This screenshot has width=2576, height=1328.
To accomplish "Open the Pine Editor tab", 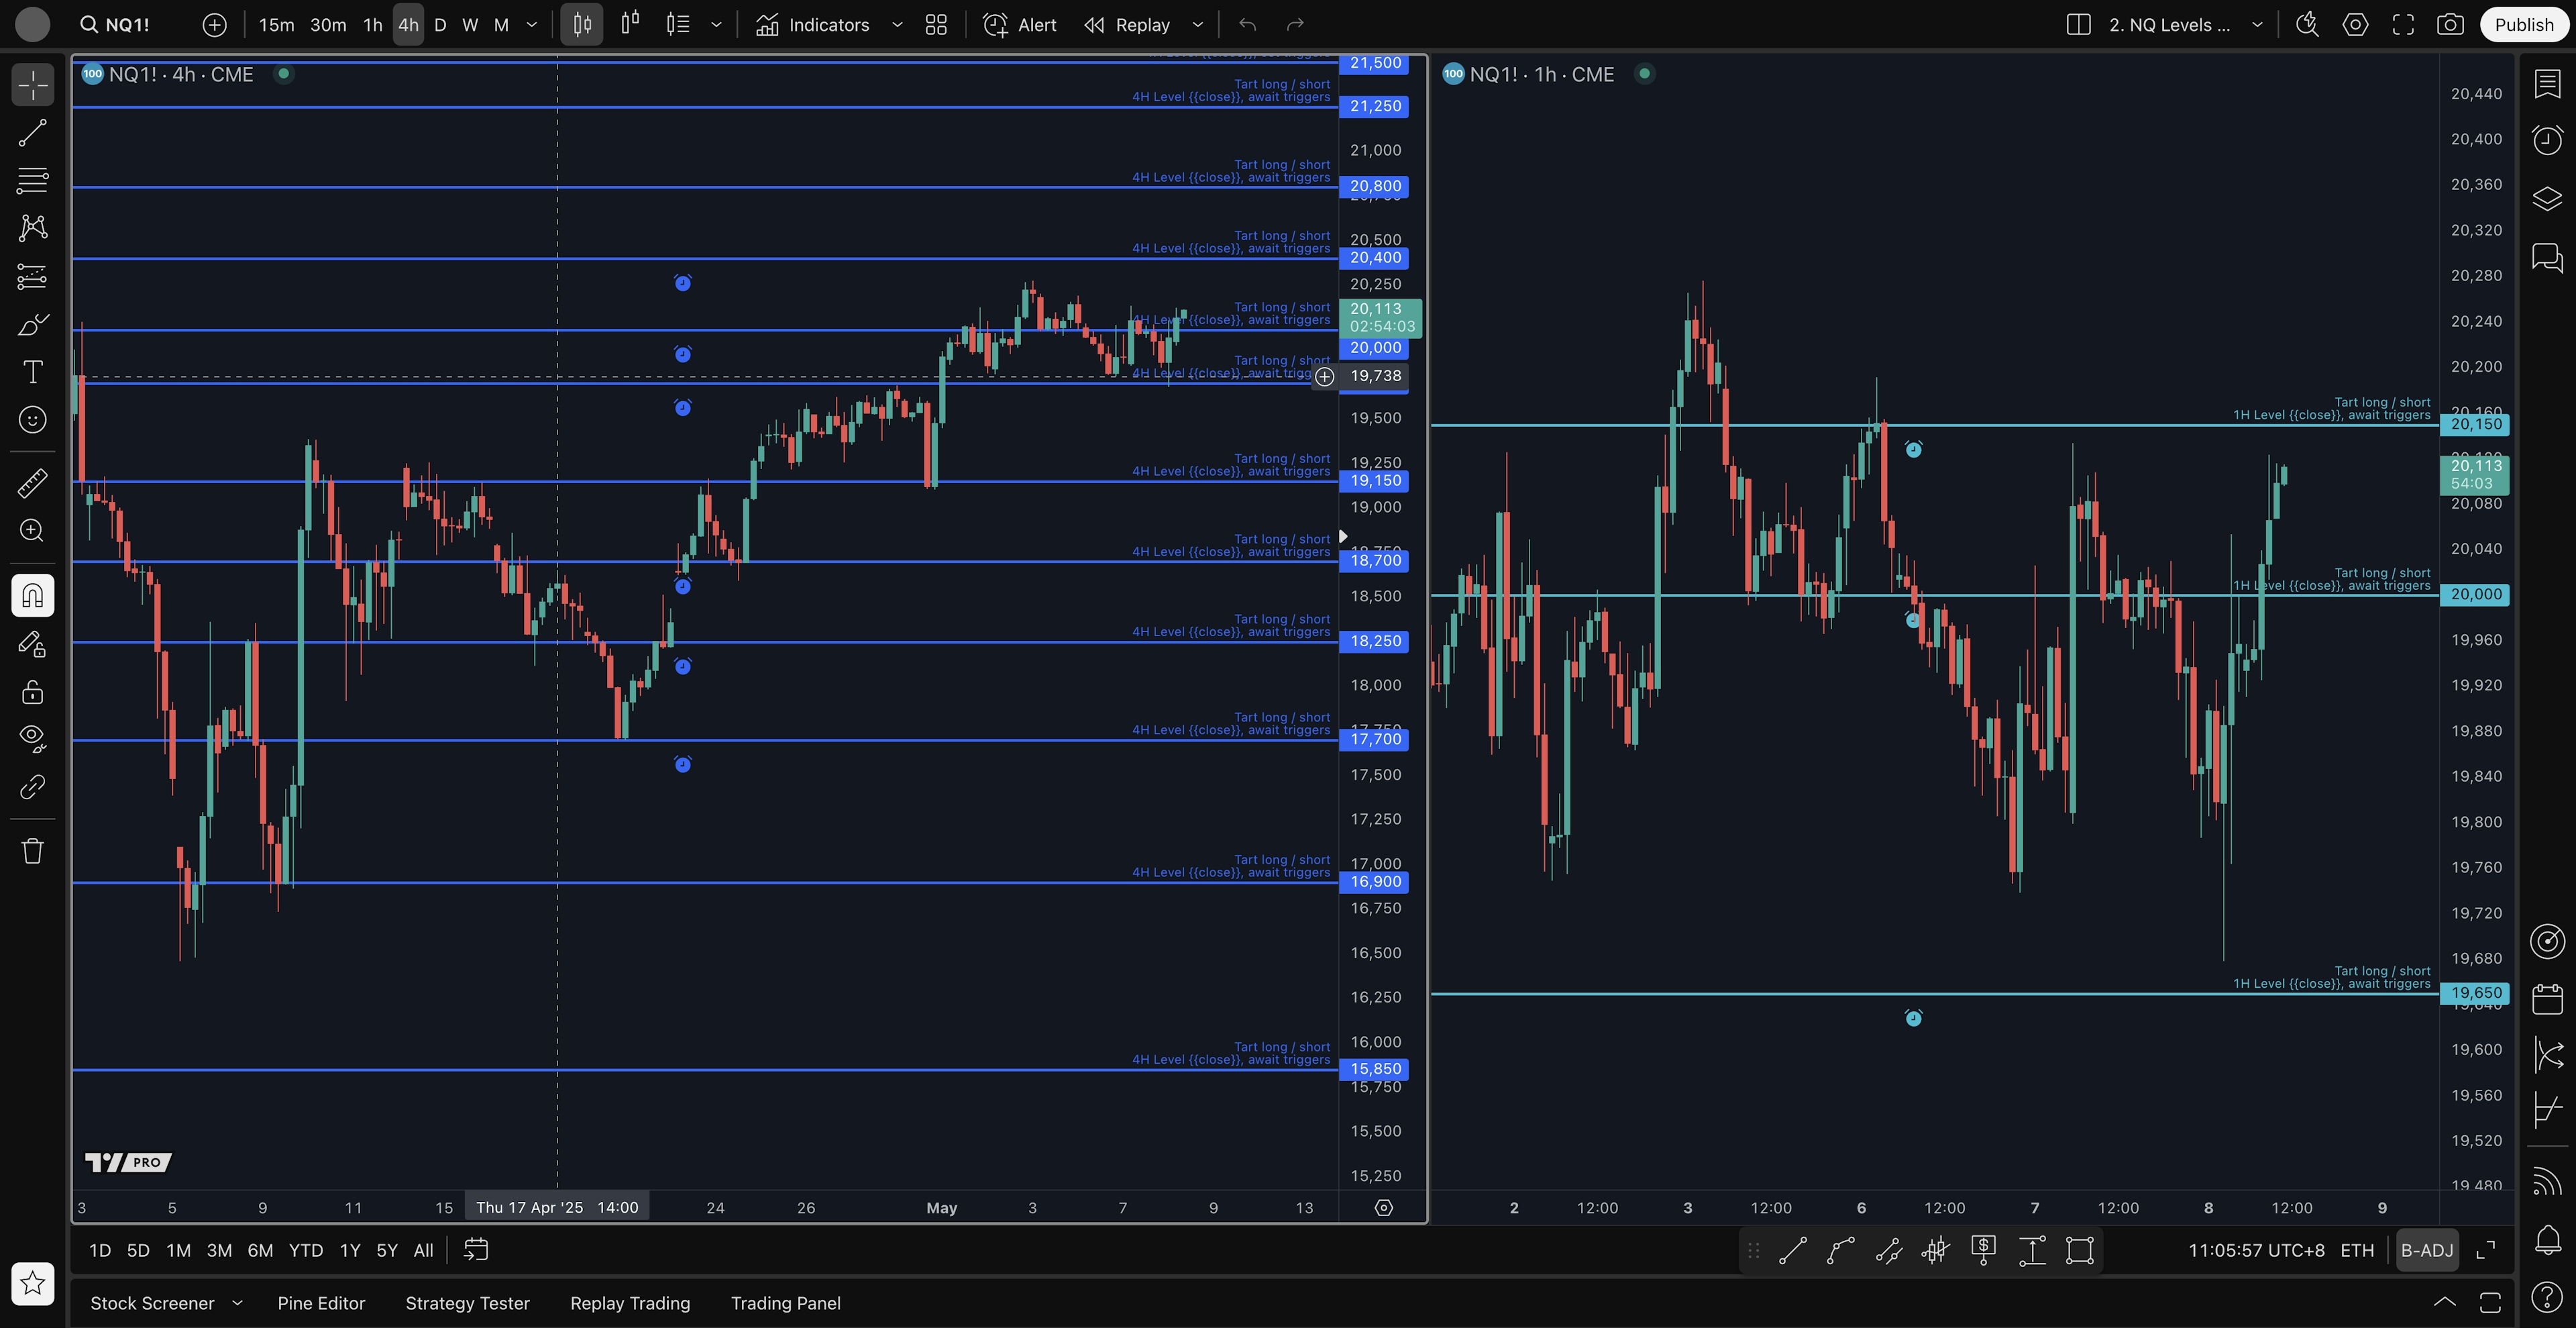I will coord(321,1303).
